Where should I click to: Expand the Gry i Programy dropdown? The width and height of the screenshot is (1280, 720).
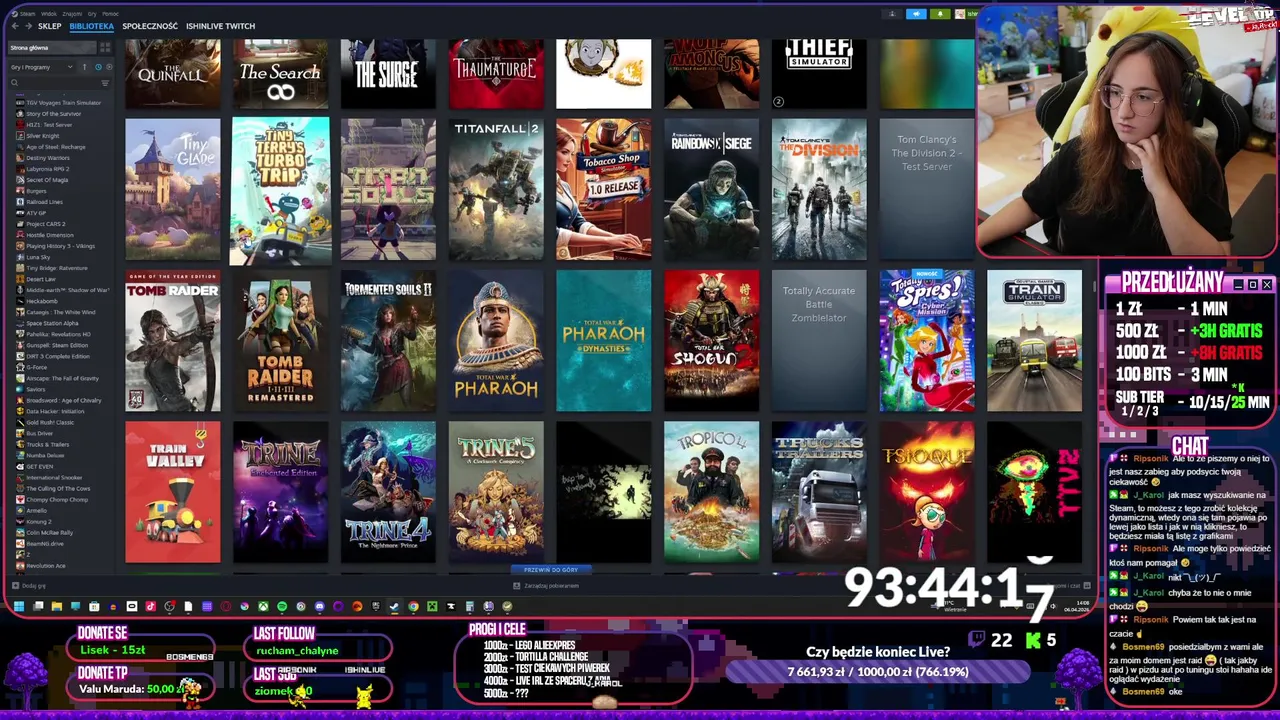tap(42, 67)
